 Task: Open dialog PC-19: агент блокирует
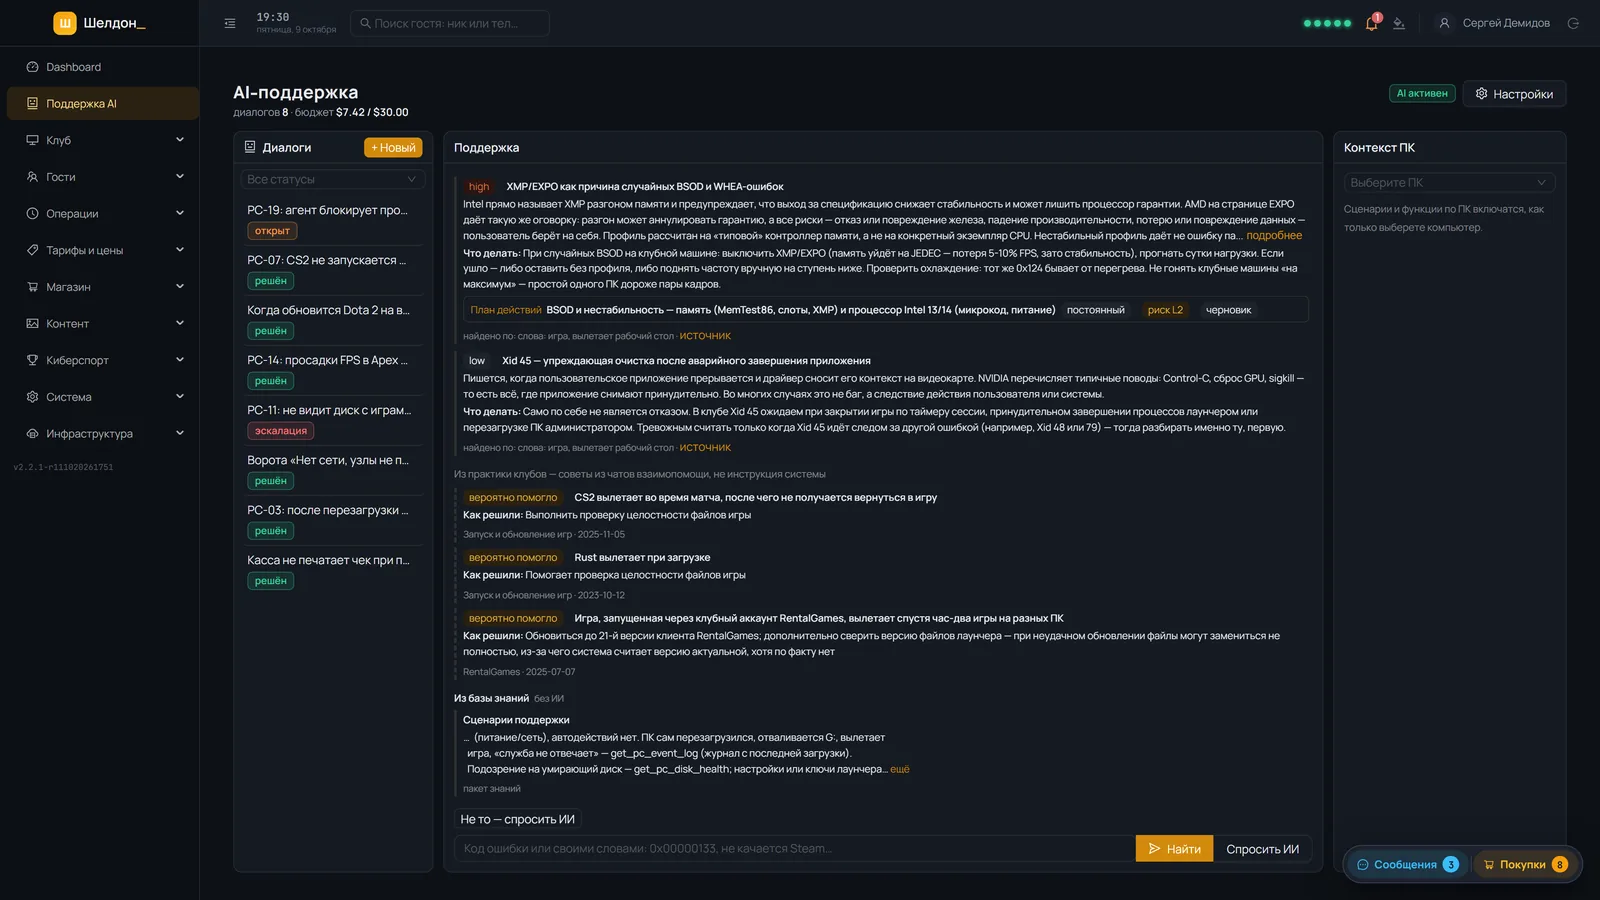tap(333, 220)
